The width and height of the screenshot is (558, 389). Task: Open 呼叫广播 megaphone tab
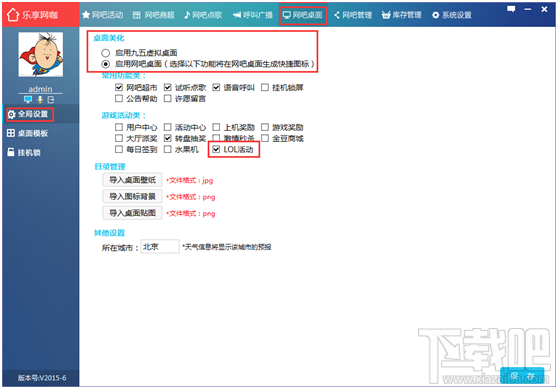[253, 15]
